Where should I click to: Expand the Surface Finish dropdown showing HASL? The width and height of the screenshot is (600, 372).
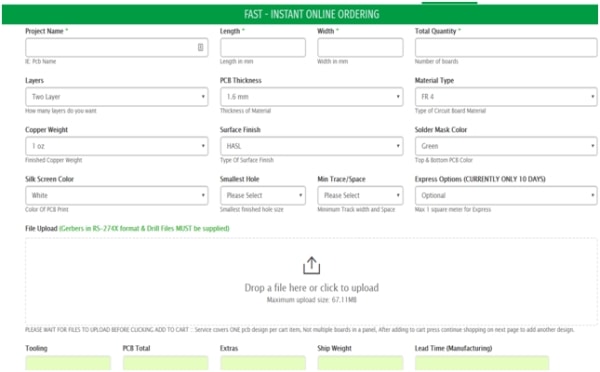(x=311, y=146)
